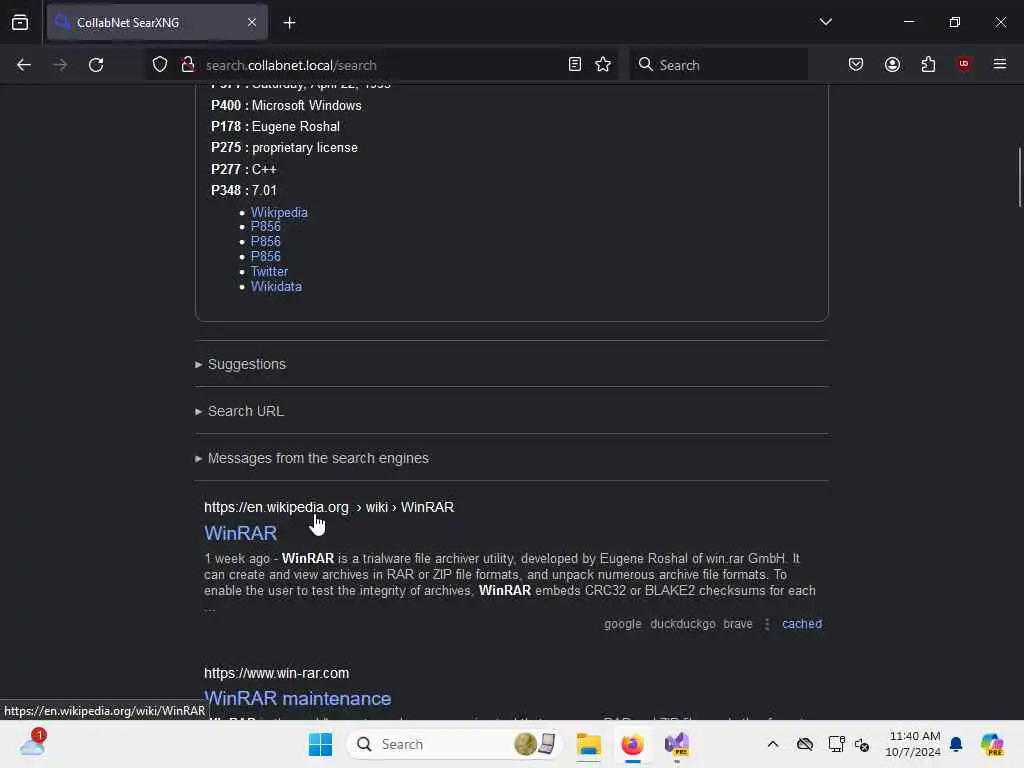Open the Twitter link in infobox

pyautogui.click(x=269, y=272)
